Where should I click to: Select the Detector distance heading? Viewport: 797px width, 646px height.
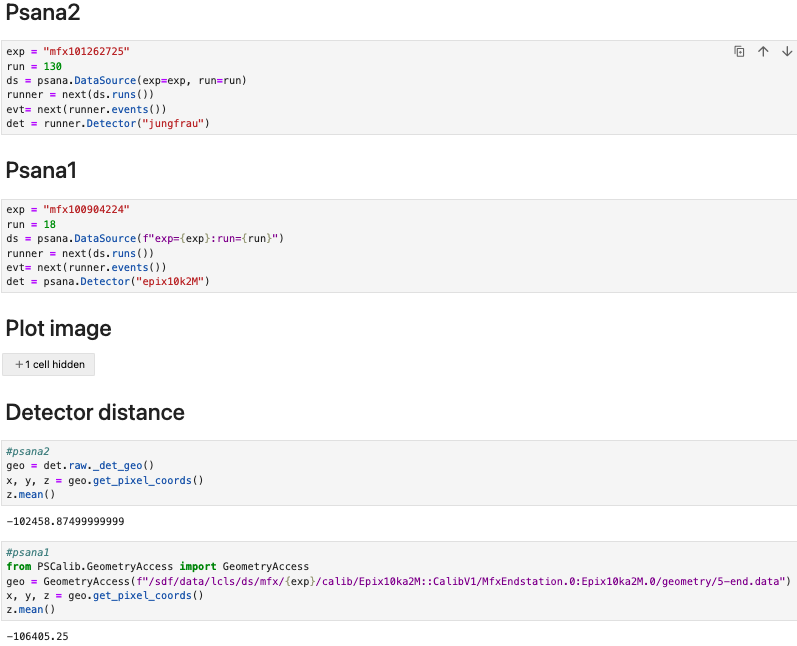95,412
